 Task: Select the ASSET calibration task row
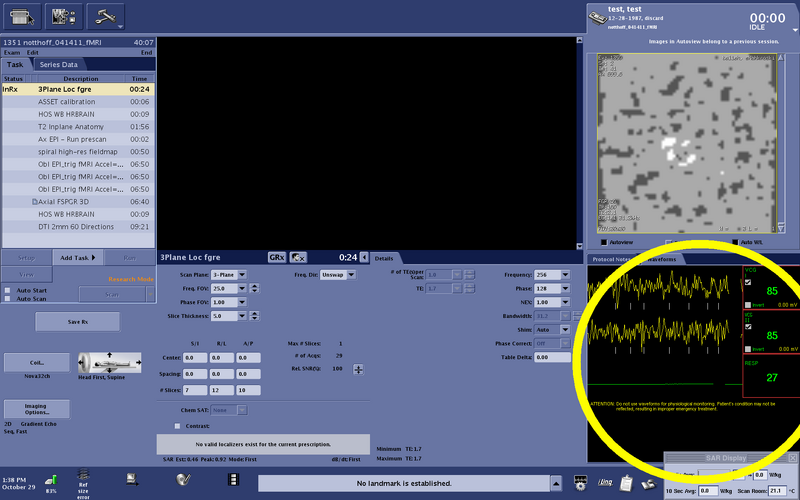79,102
